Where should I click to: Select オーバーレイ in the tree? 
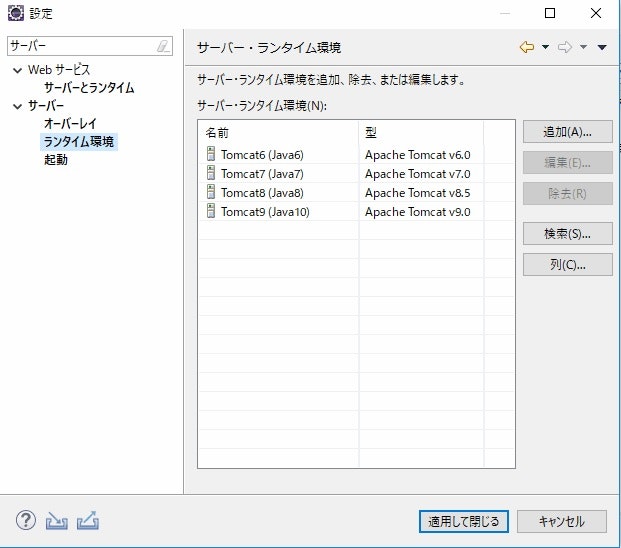click(x=70, y=124)
